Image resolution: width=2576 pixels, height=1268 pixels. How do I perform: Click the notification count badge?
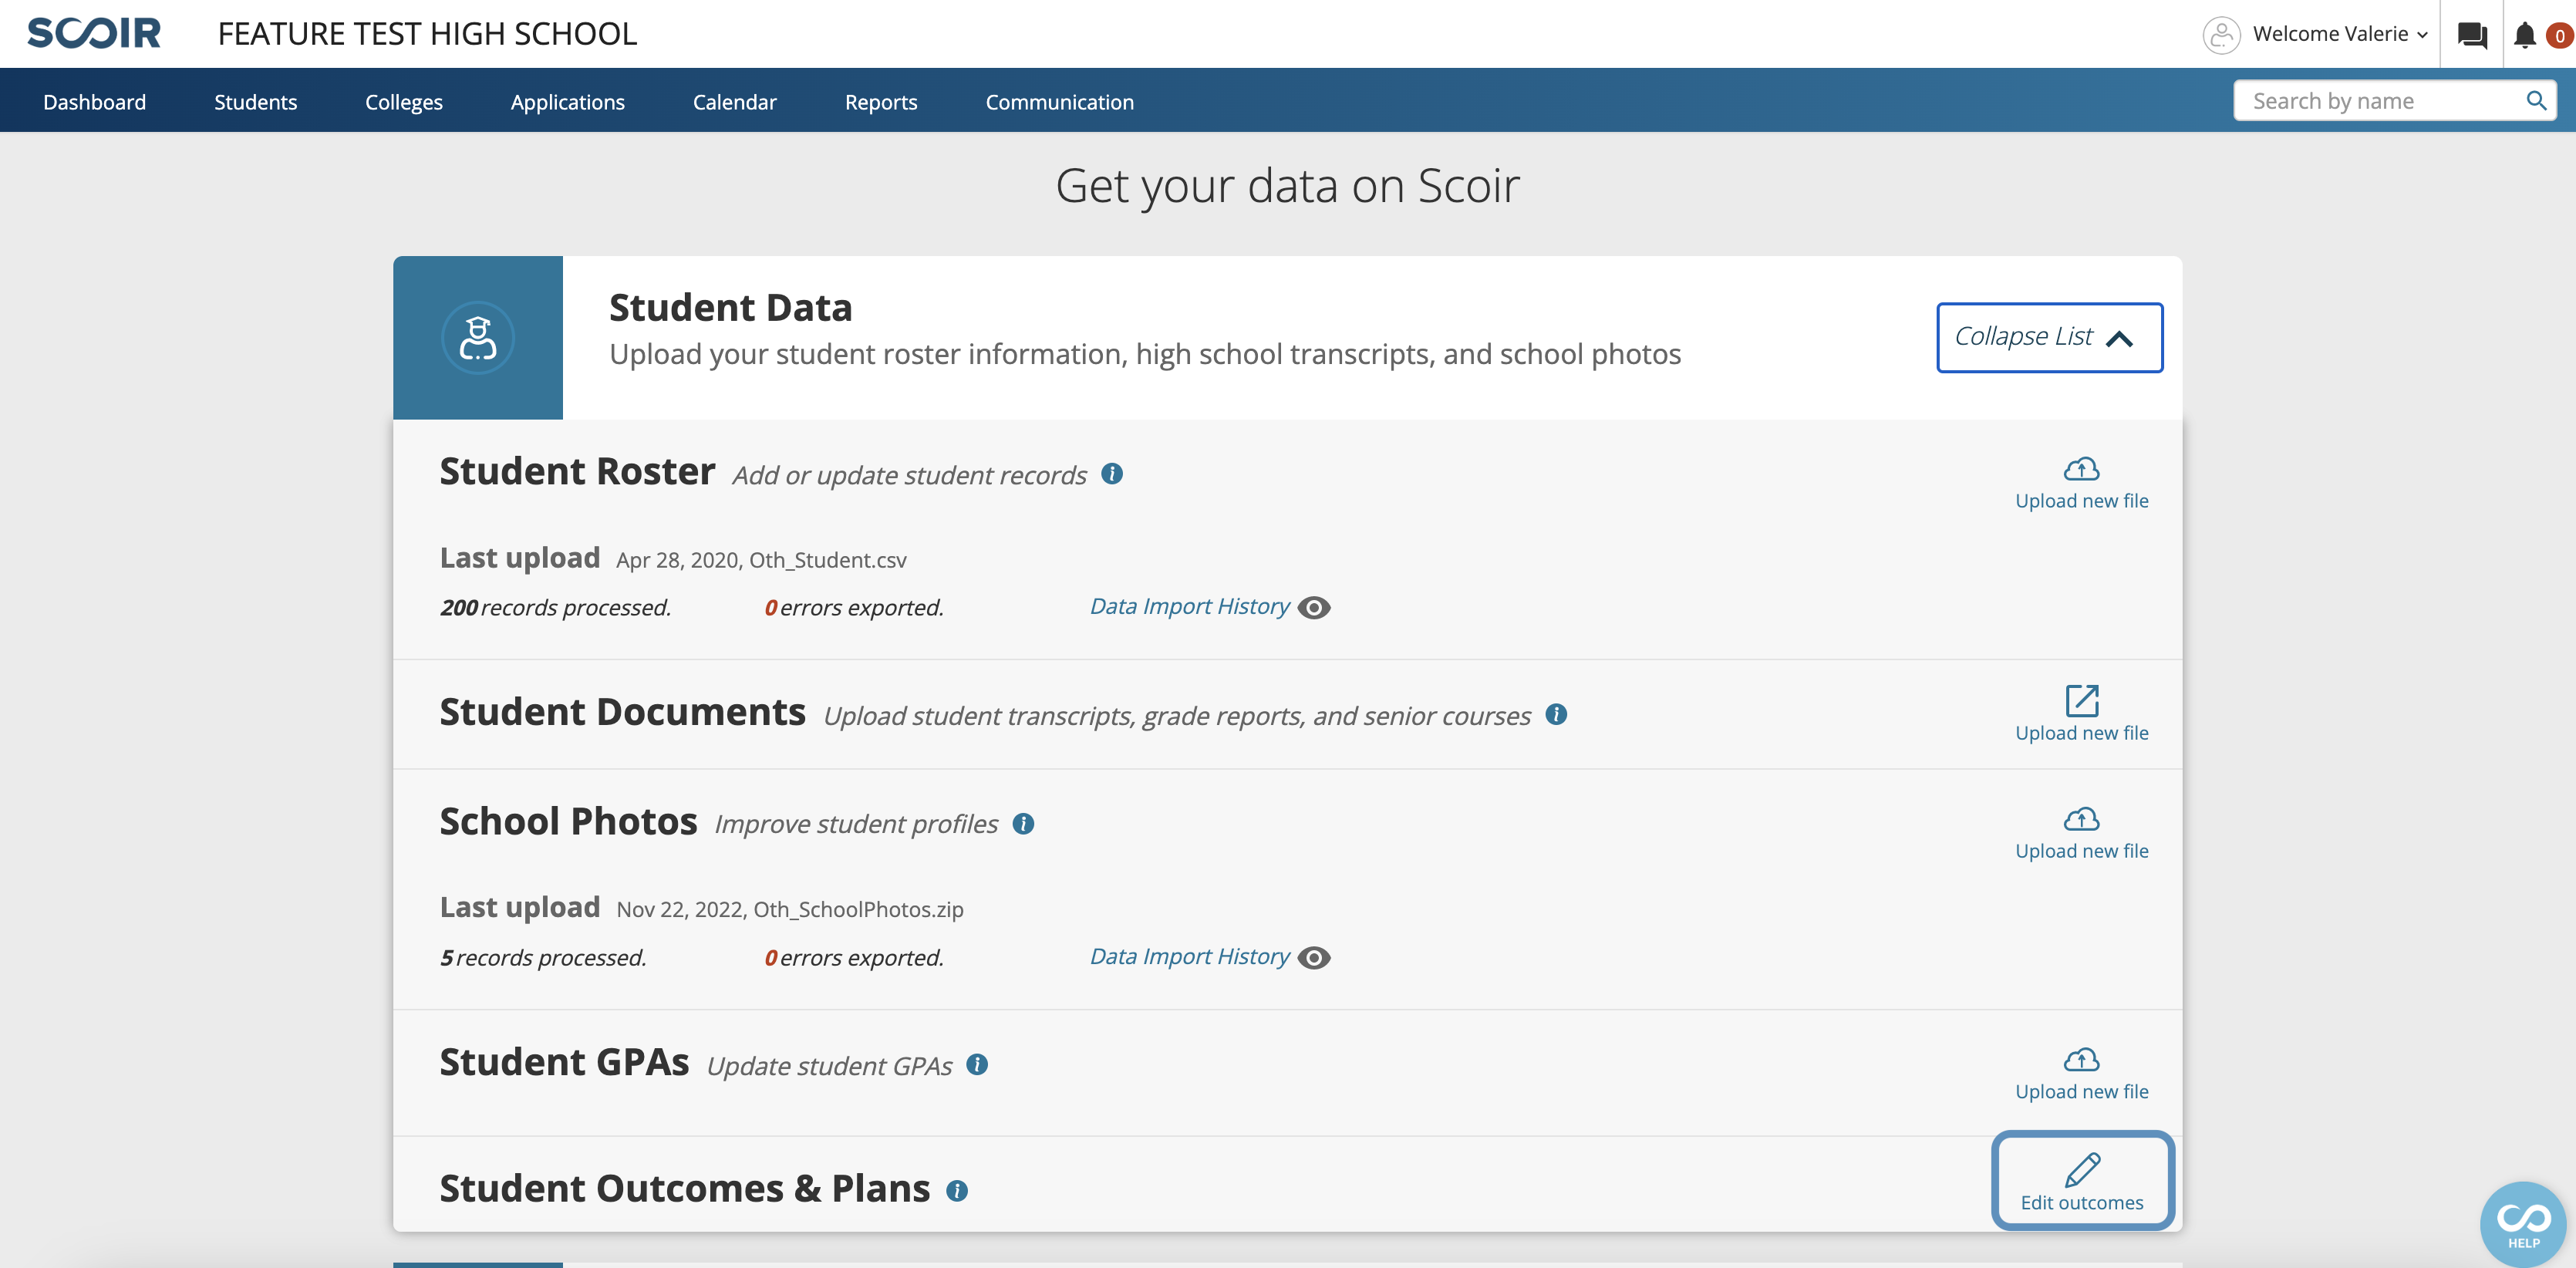[2560, 36]
